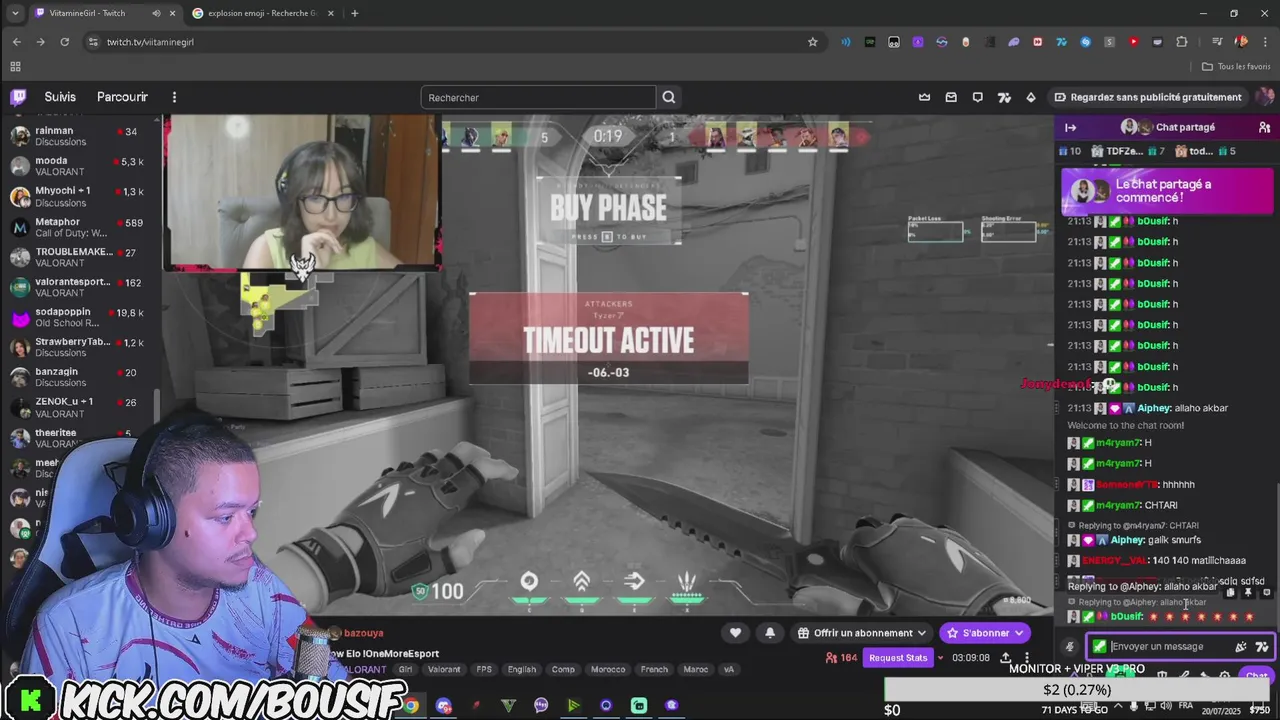Viewport: 1280px width, 720px height.
Task: Bookmark this page with the star icon
Action: pyautogui.click(x=813, y=42)
